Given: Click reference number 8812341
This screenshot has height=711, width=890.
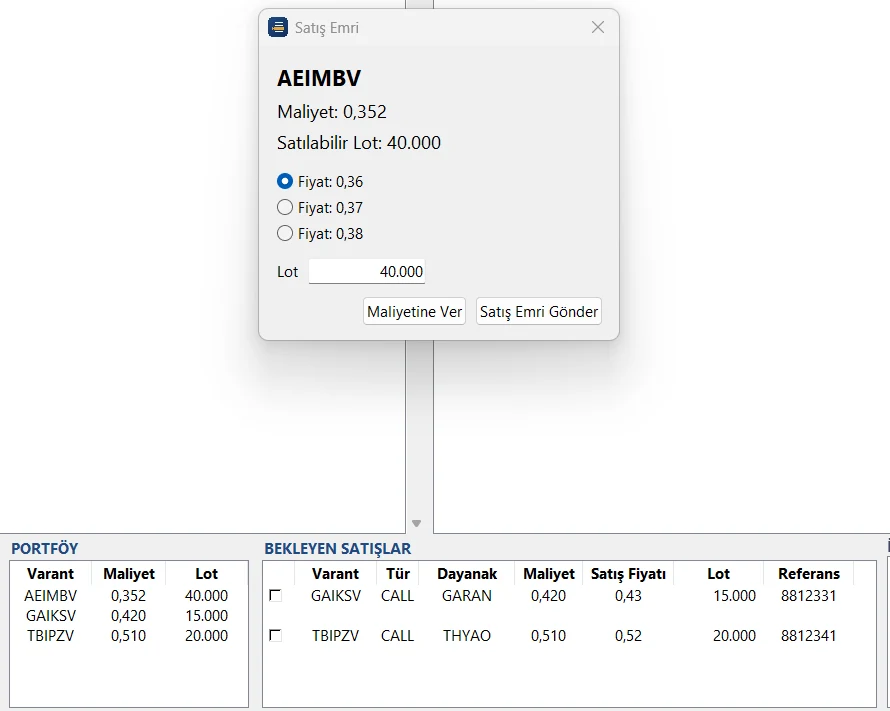Looking at the screenshot, I should tap(808, 636).
